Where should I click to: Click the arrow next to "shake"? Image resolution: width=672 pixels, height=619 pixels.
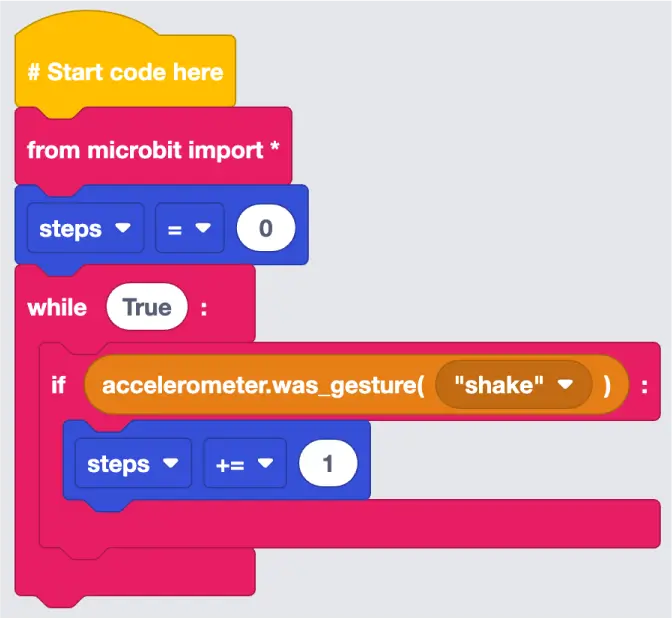click(x=565, y=384)
